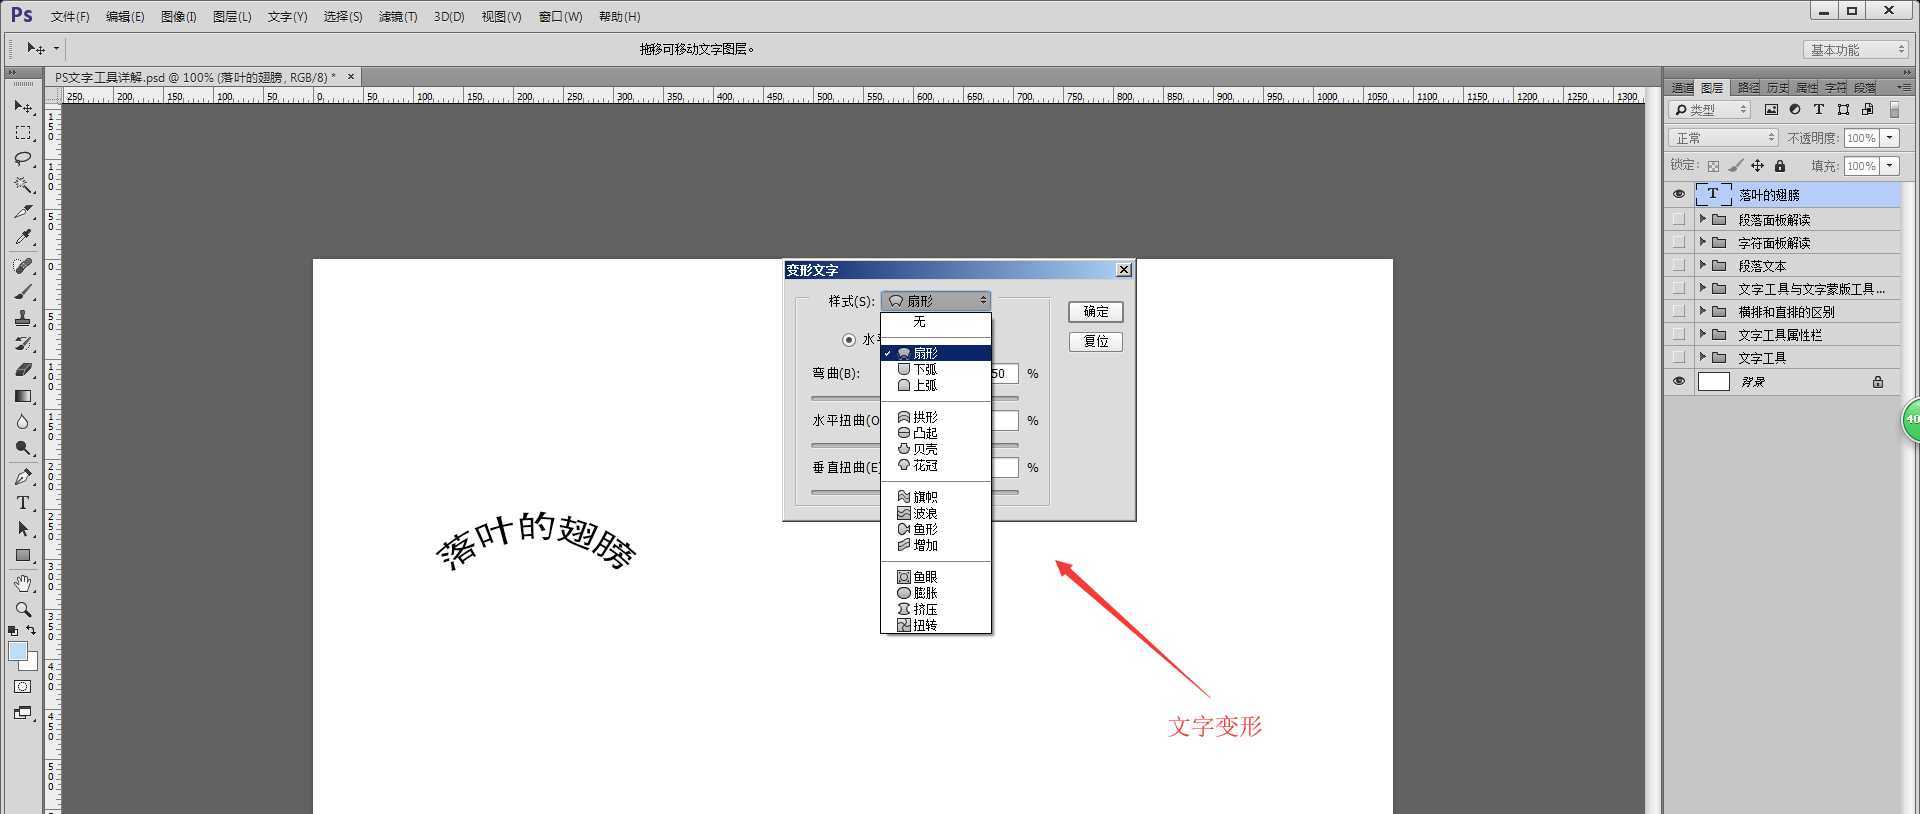Switch to the 通道 panel tab
1920x814 pixels.
(x=1682, y=88)
